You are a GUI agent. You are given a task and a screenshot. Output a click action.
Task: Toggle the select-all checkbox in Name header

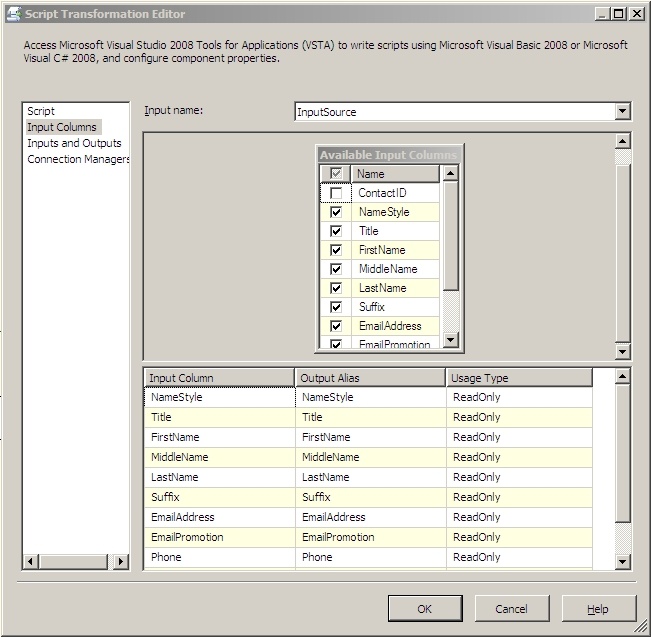[335, 174]
